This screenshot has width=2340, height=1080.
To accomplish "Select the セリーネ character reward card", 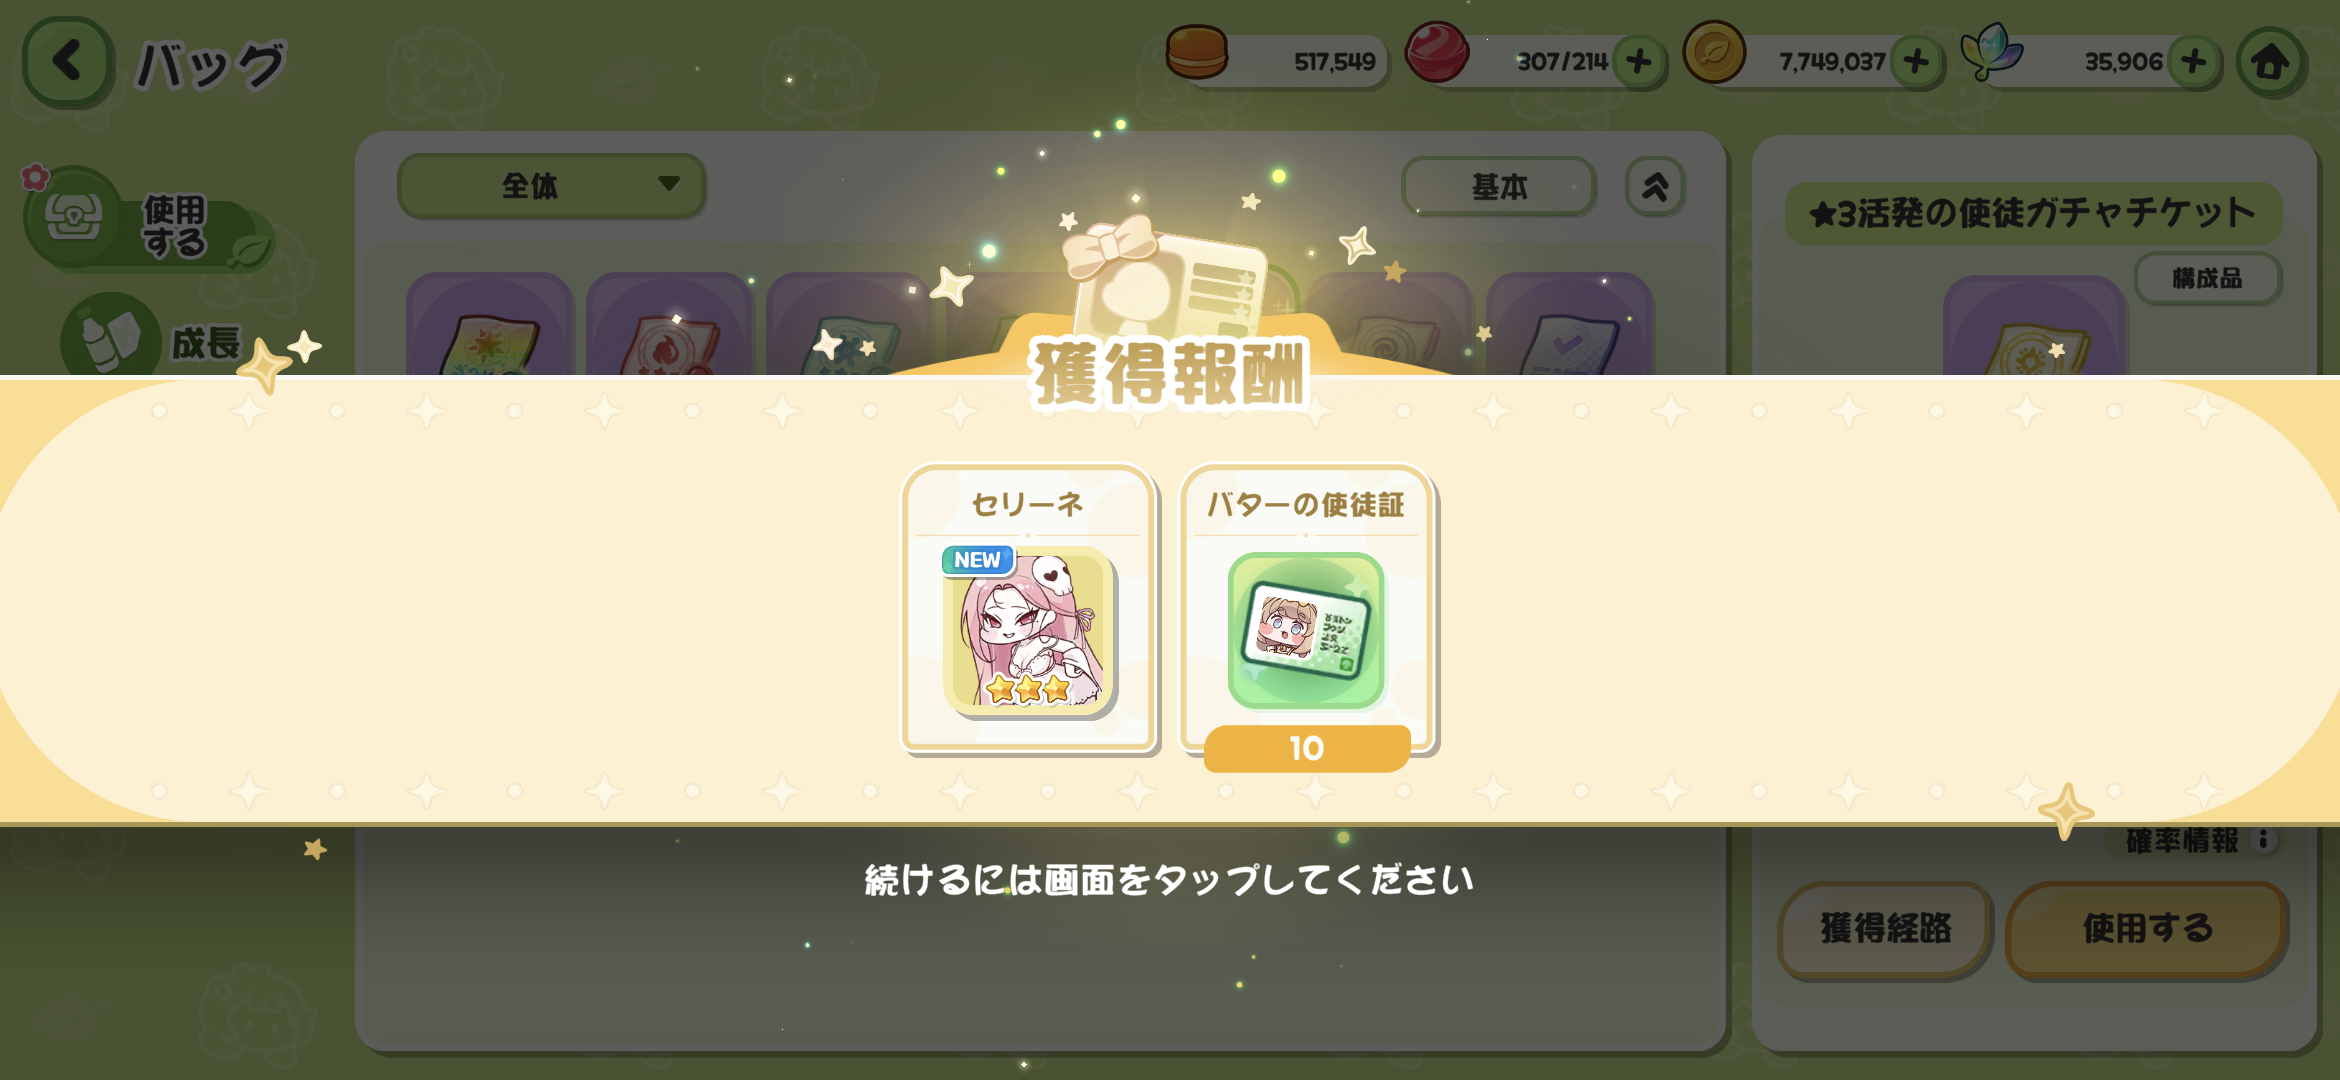I will pos(1029,608).
